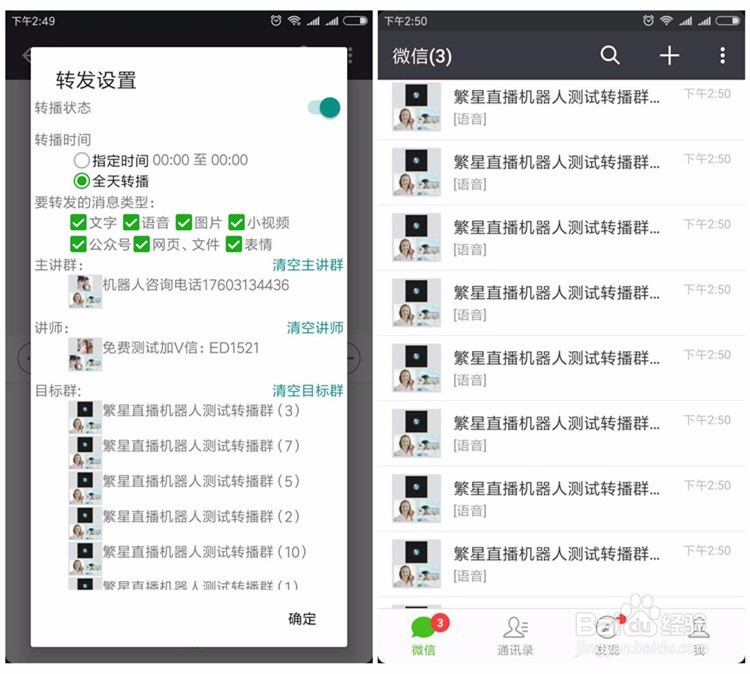Screen dimensions: 750x674
Task: Click alarm icon in right phone status bar
Action: [648, 21]
